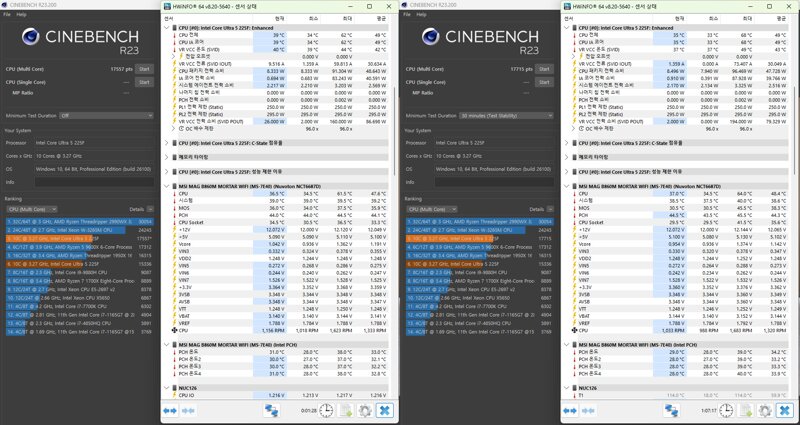Screen dimensions: 800x425
Task: Click the Info text field in Cinebench scoring 17715 pts
Action: click(494, 182)
